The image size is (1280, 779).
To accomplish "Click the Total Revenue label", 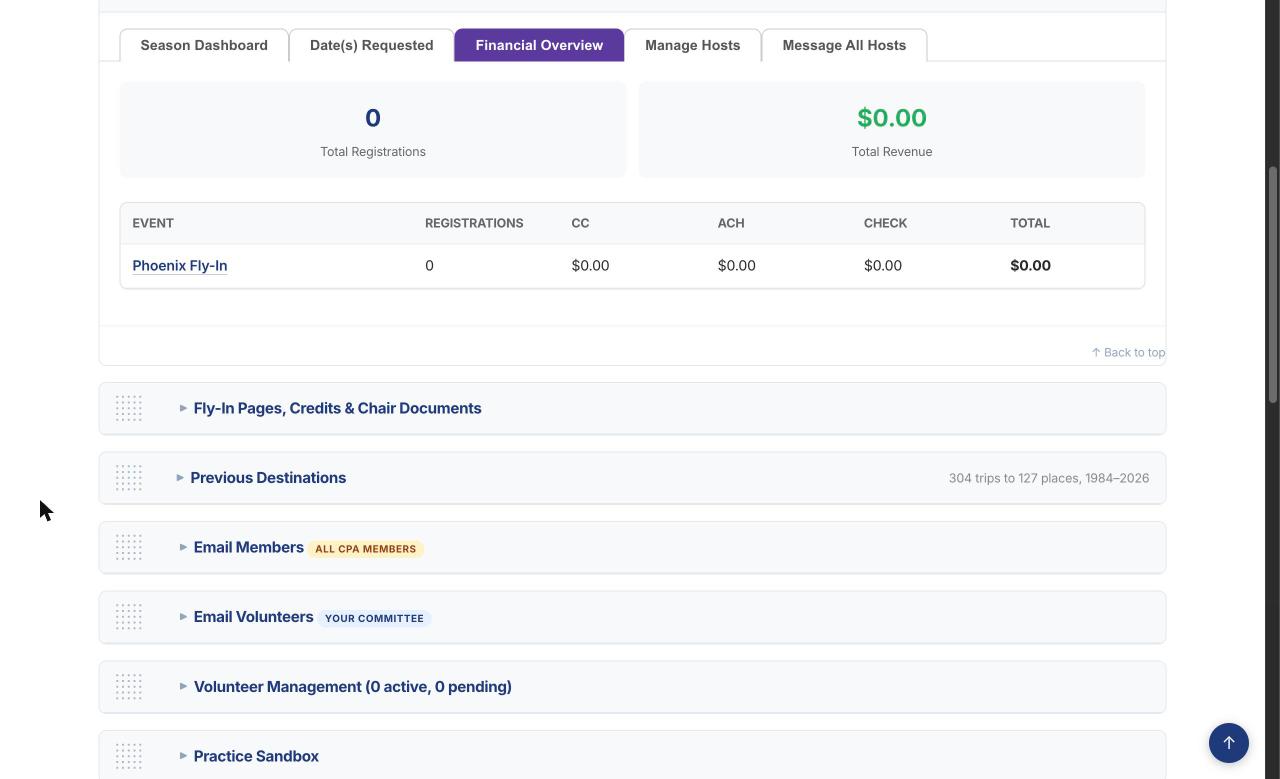I will click(x=892, y=152).
